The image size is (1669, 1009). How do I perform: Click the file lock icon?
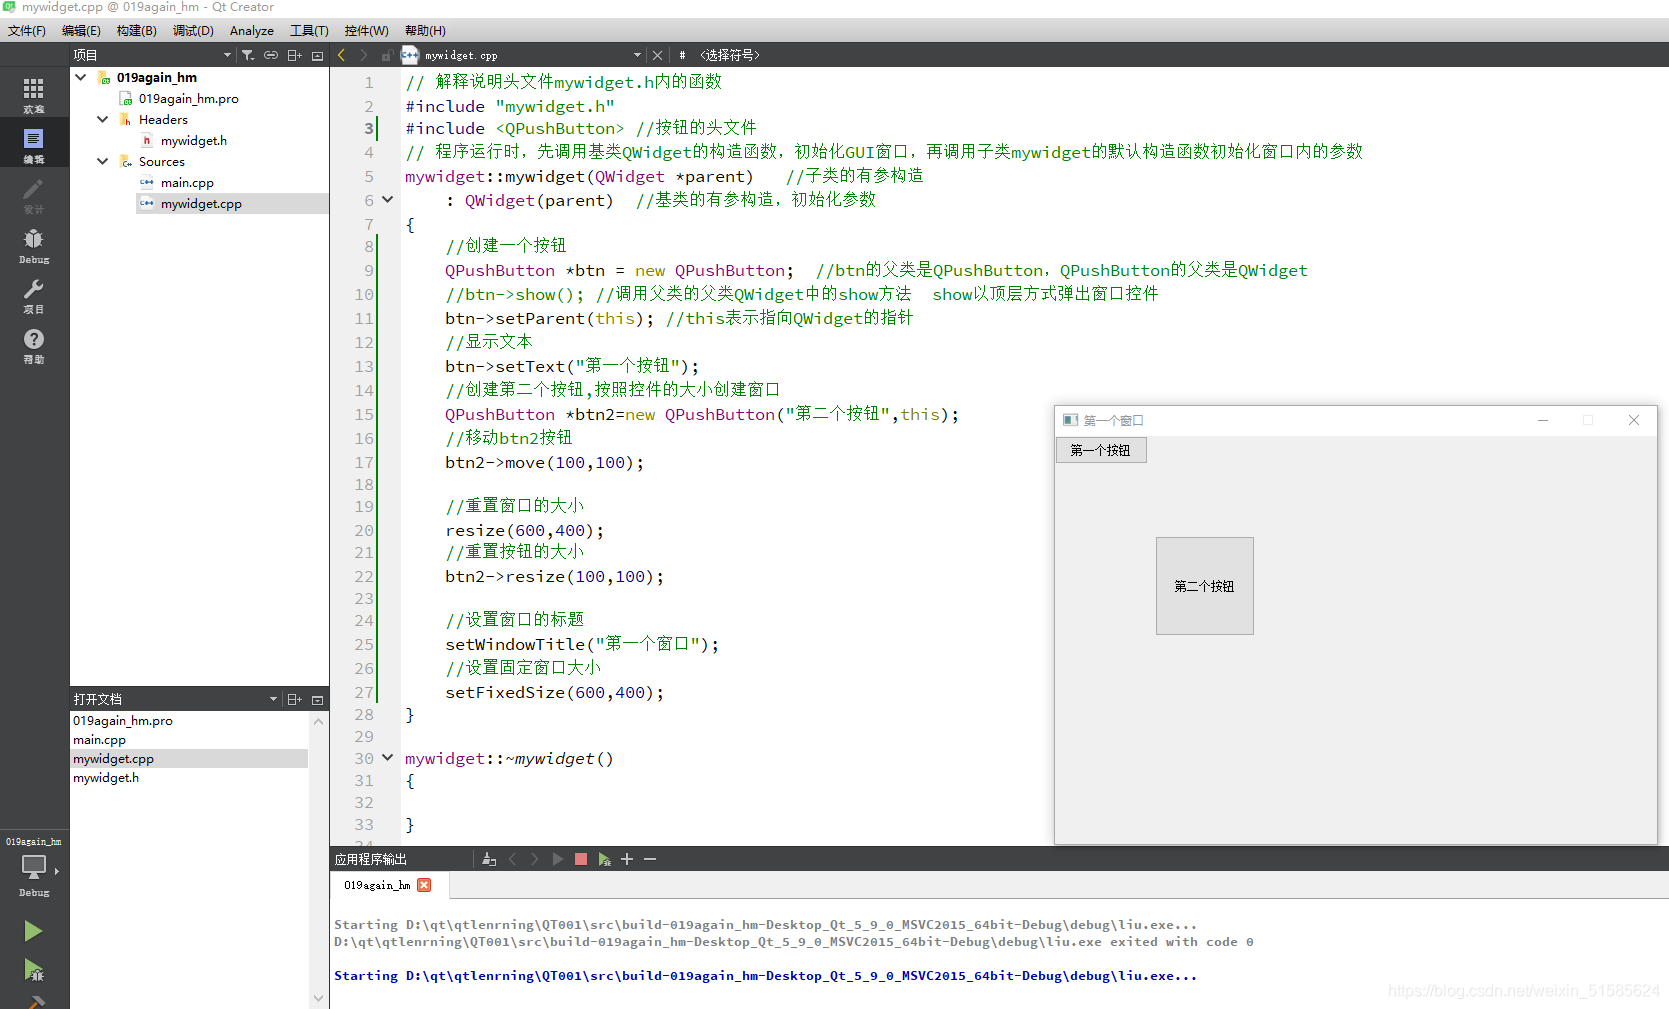pyautogui.click(x=387, y=55)
